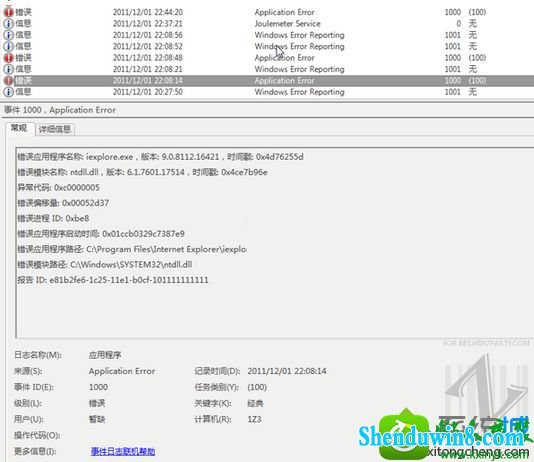Click error icon for 22:08:48 event
The height and width of the screenshot is (462, 534).
pos(9,58)
